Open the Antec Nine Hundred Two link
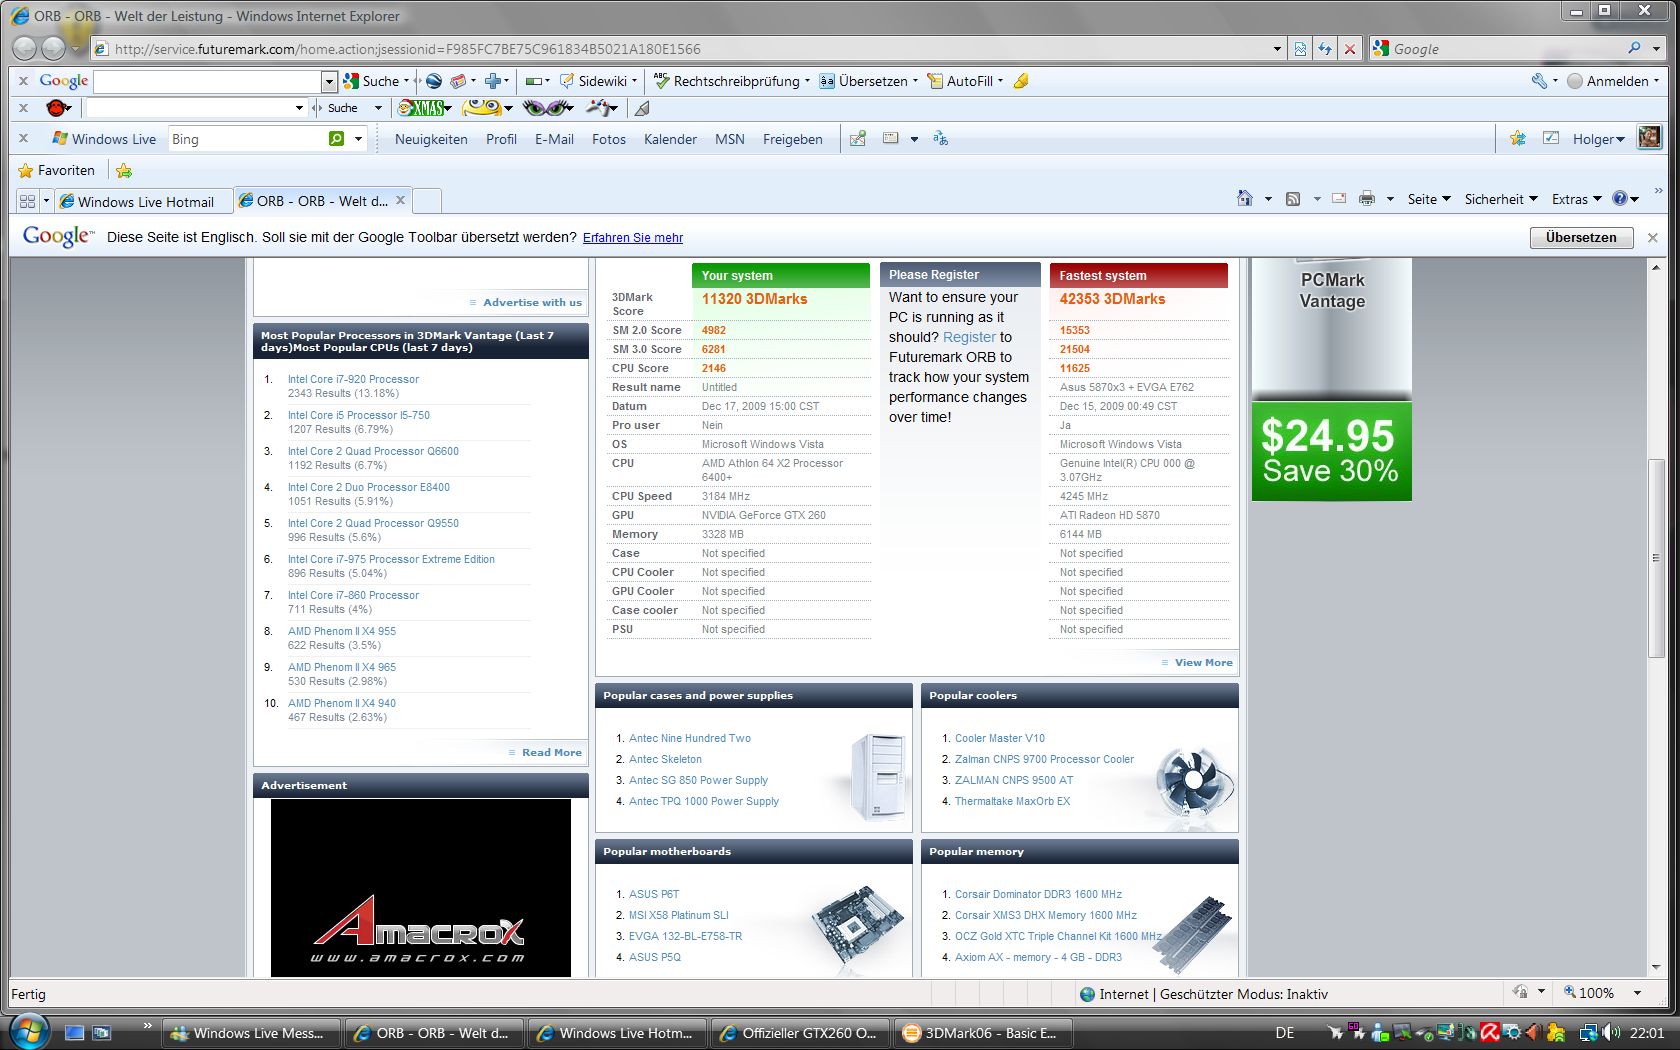1680x1050 pixels. click(689, 738)
